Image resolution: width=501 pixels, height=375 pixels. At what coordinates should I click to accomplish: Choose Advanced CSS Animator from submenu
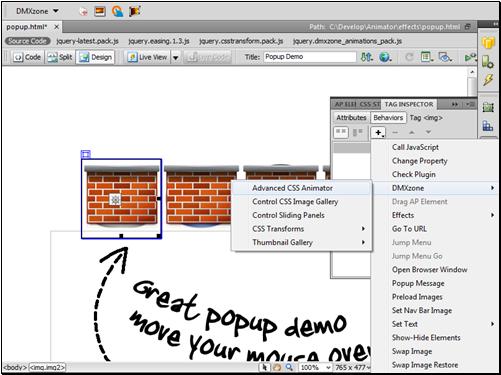click(x=292, y=188)
